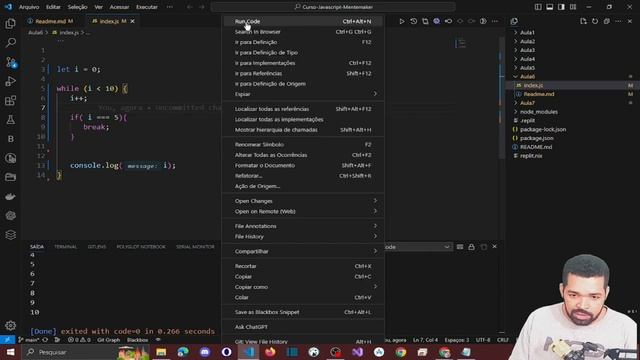Click the remote window indicator in status bar
Viewport: 640px width, 360px height.
click(7, 340)
